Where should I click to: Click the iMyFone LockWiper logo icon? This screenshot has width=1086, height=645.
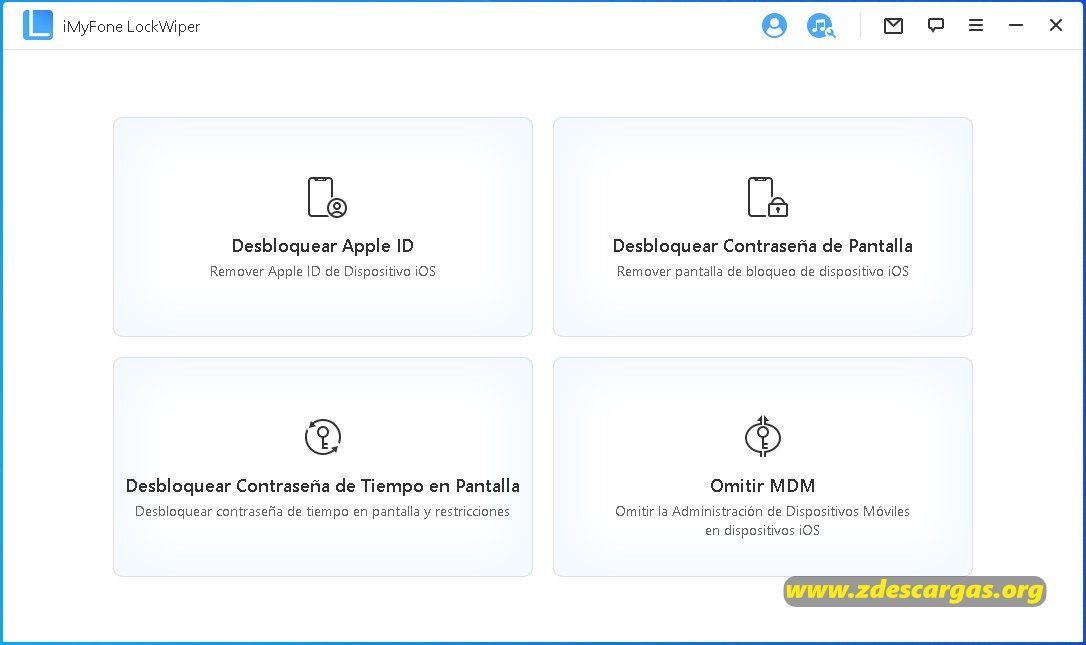click(37, 25)
